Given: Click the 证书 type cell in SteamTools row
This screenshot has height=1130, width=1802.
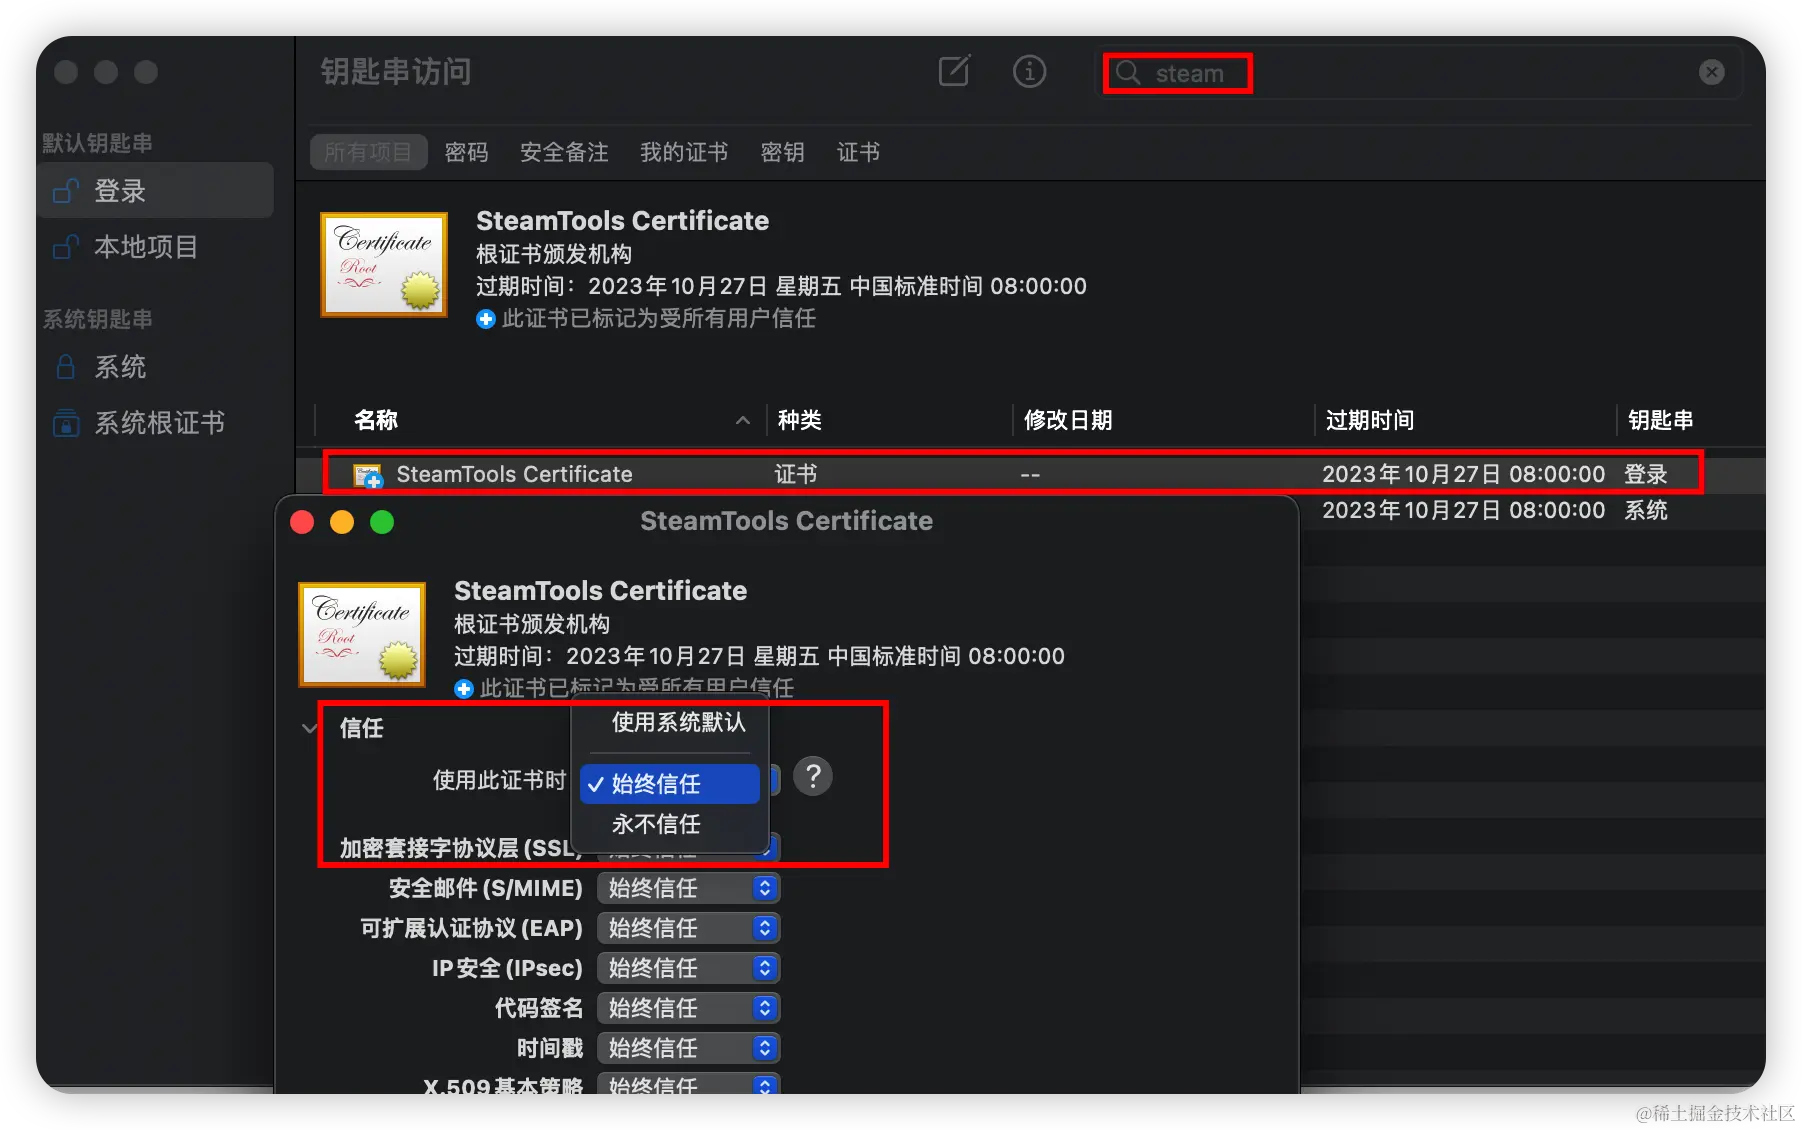Looking at the screenshot, I should tap(796, 474).
